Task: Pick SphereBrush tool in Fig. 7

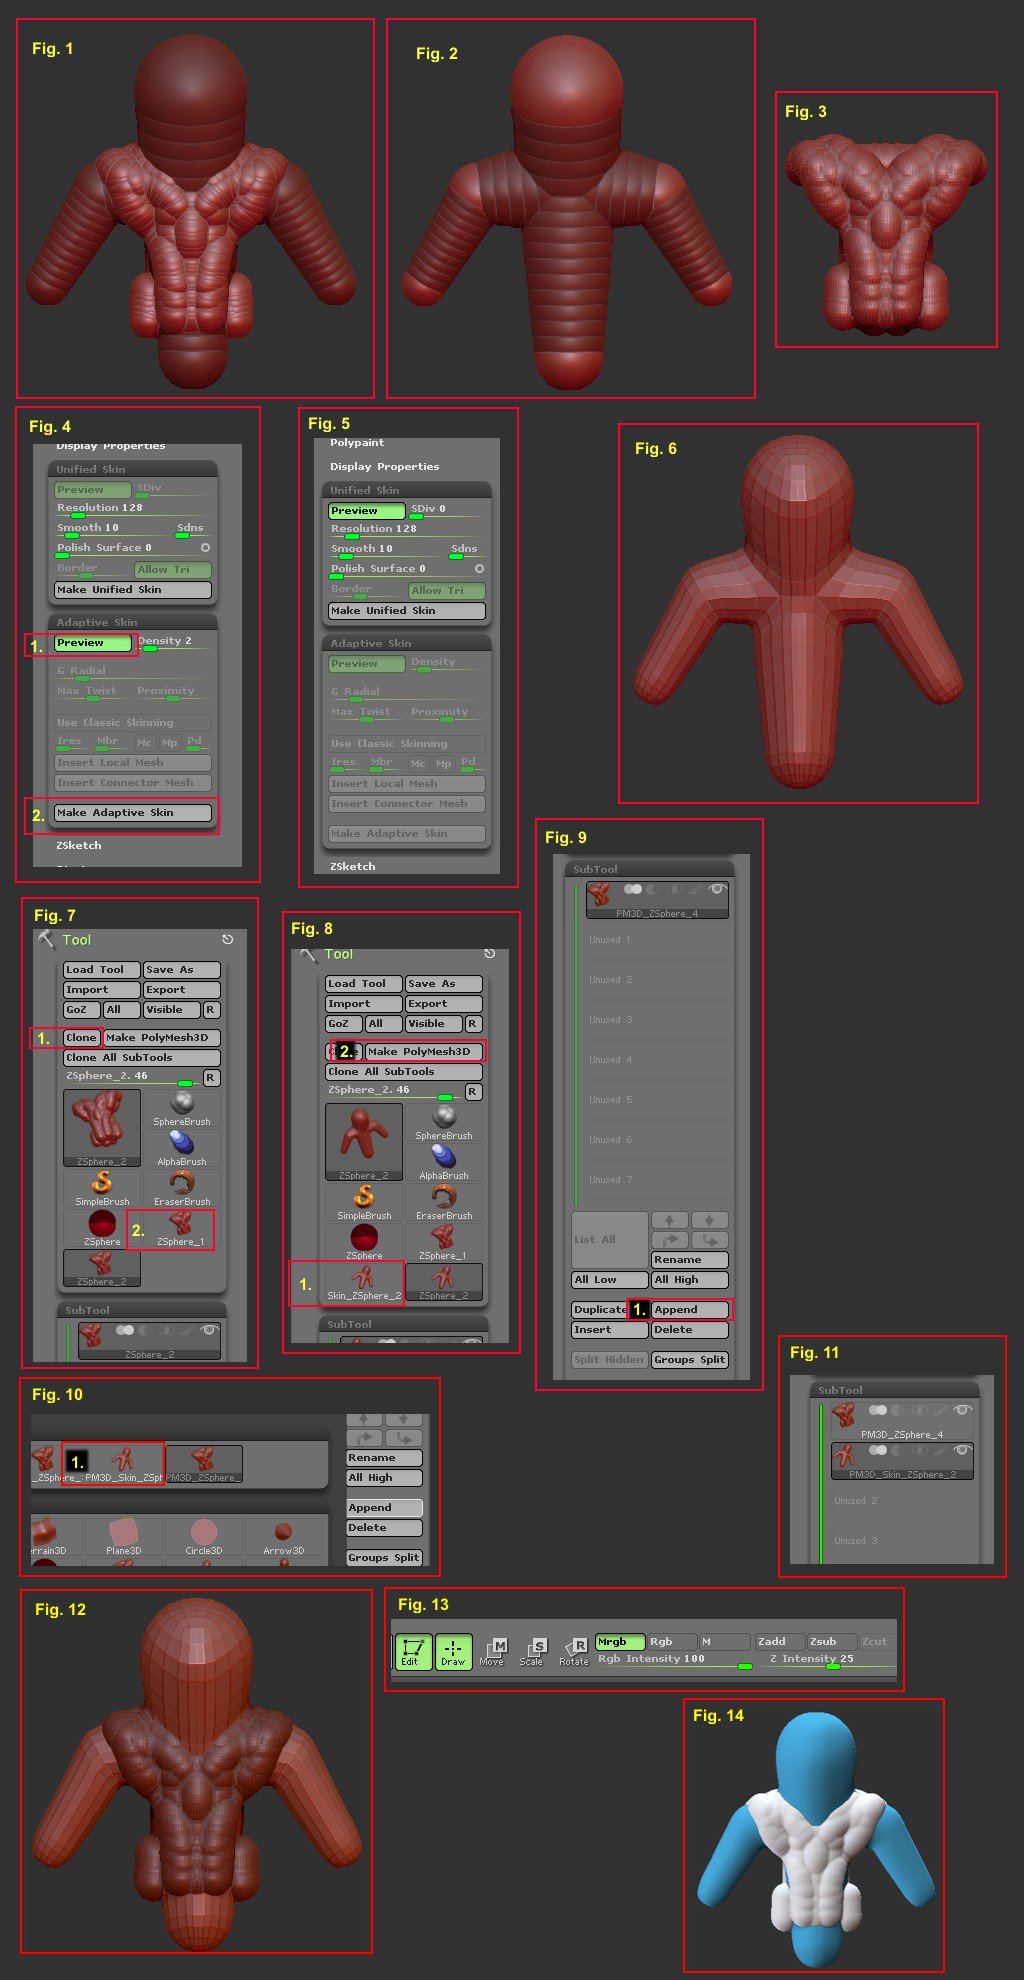Action: 182,1108
